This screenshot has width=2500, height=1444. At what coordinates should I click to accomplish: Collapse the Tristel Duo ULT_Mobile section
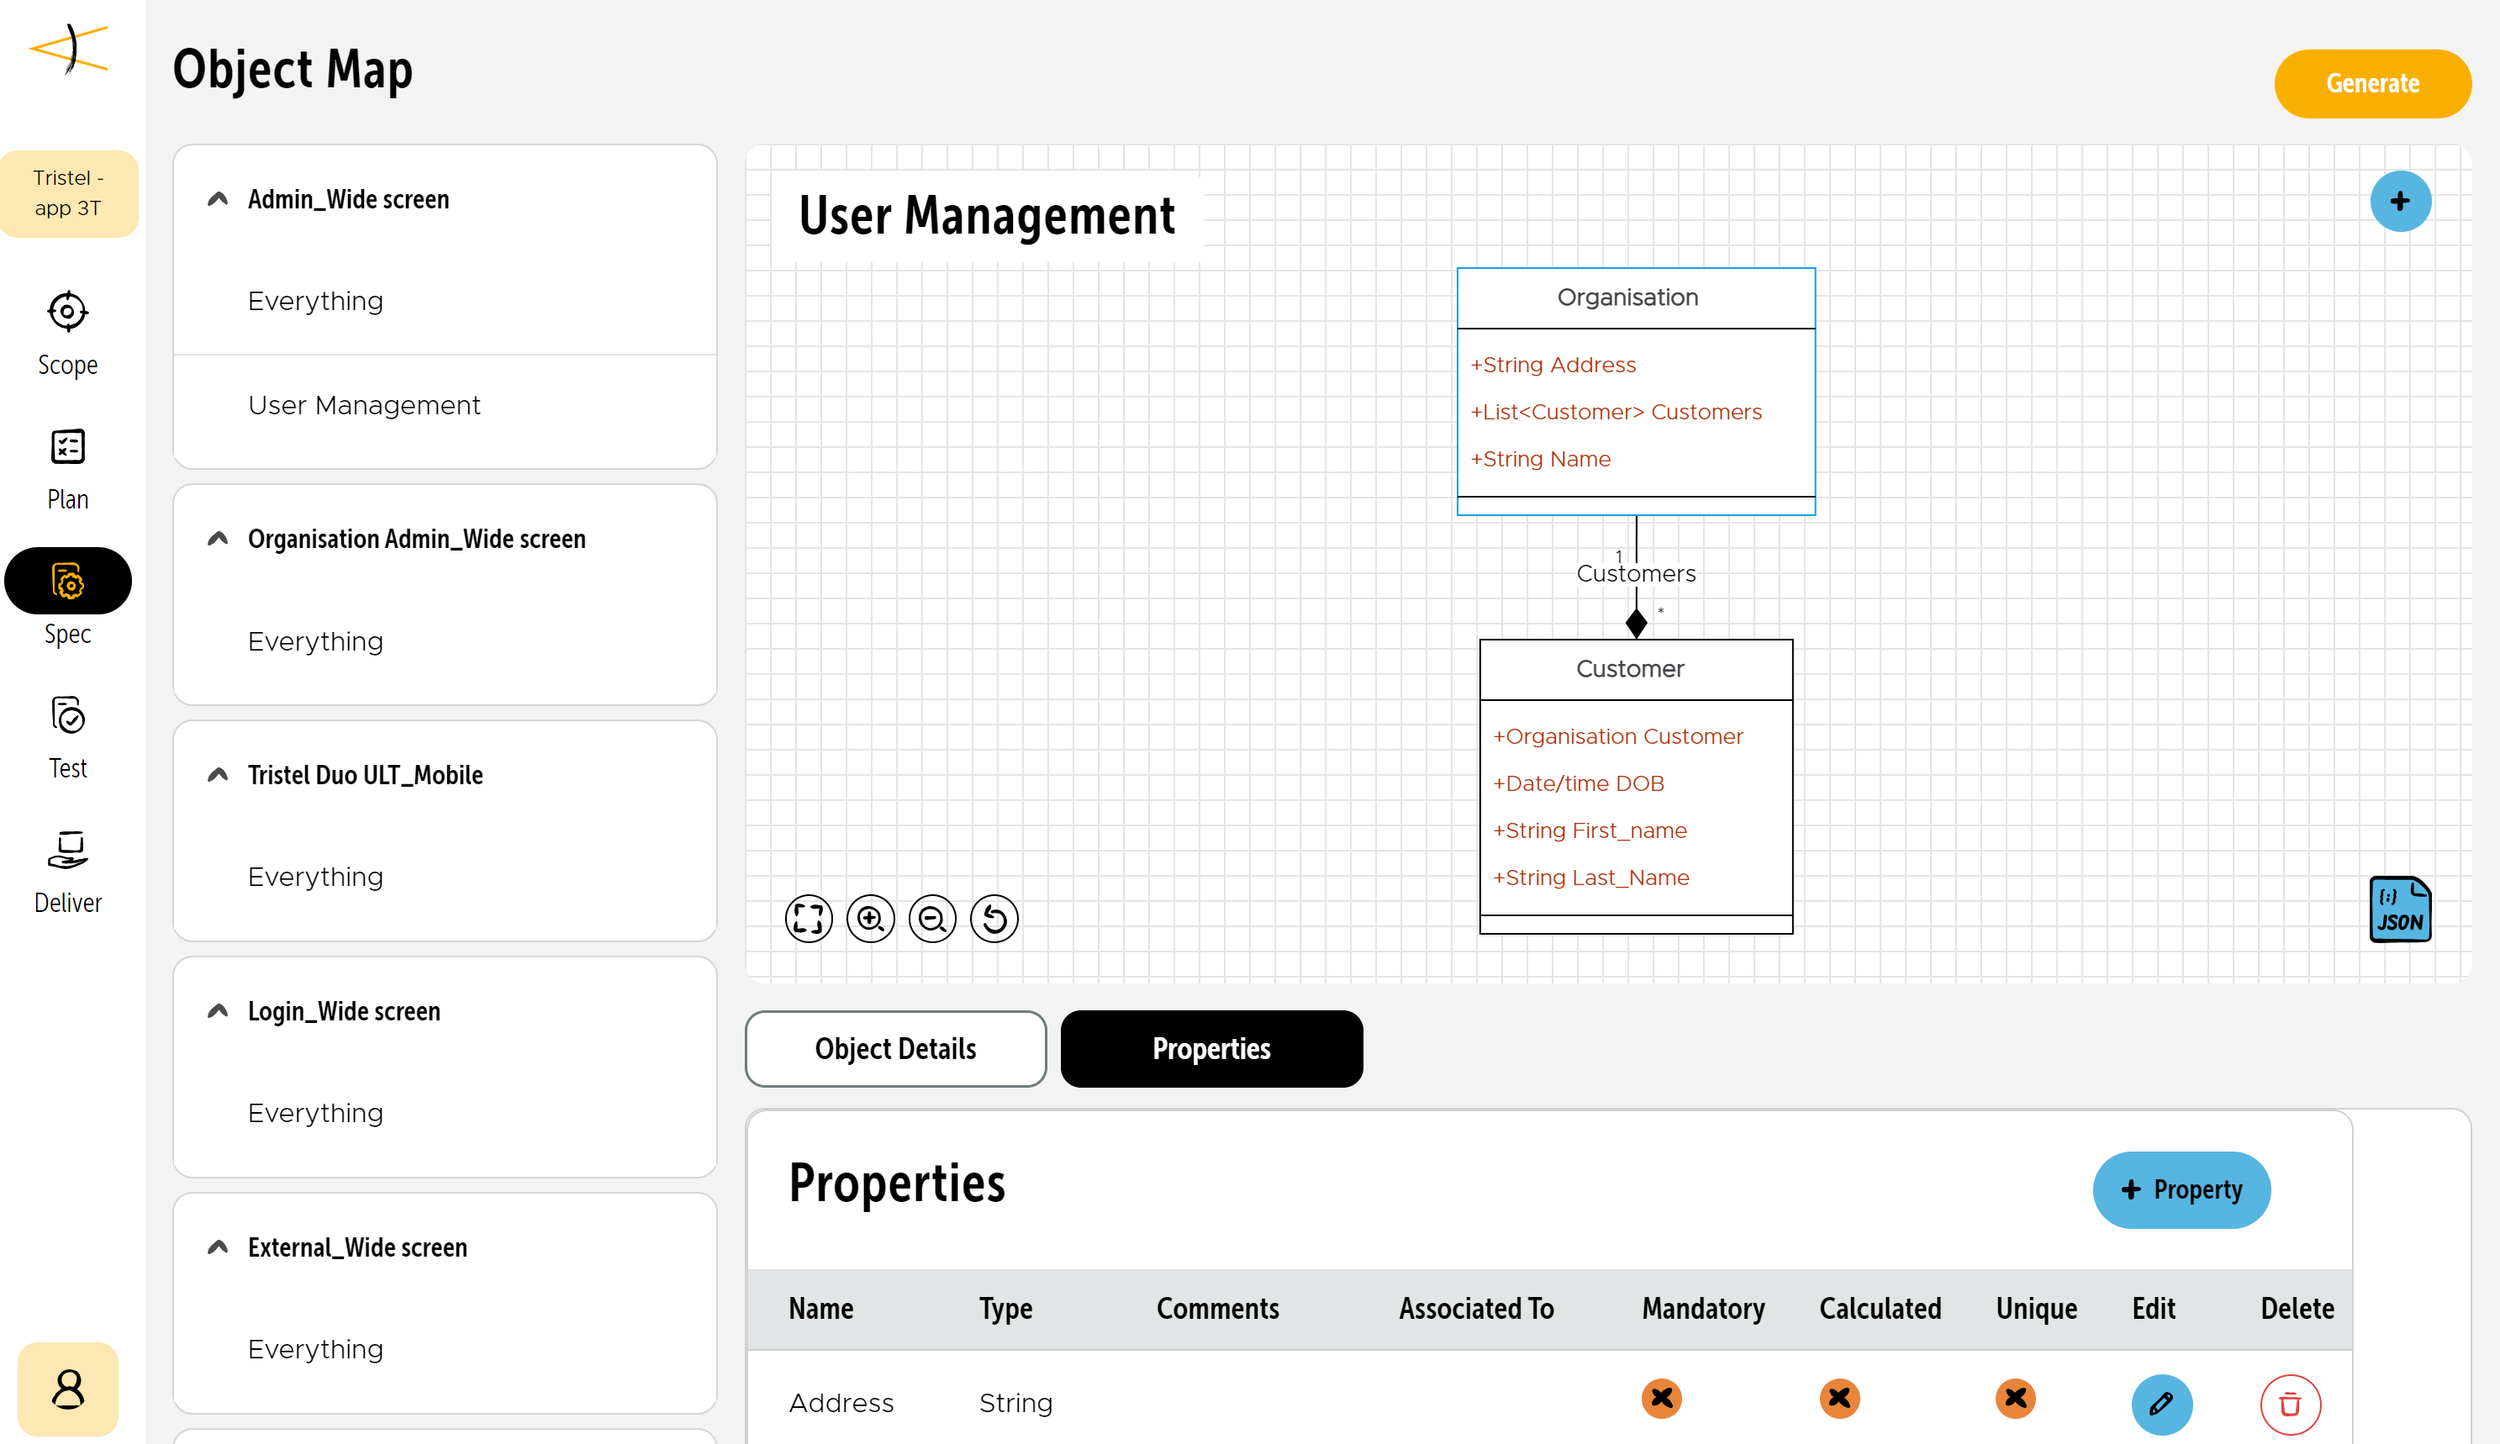218,775
